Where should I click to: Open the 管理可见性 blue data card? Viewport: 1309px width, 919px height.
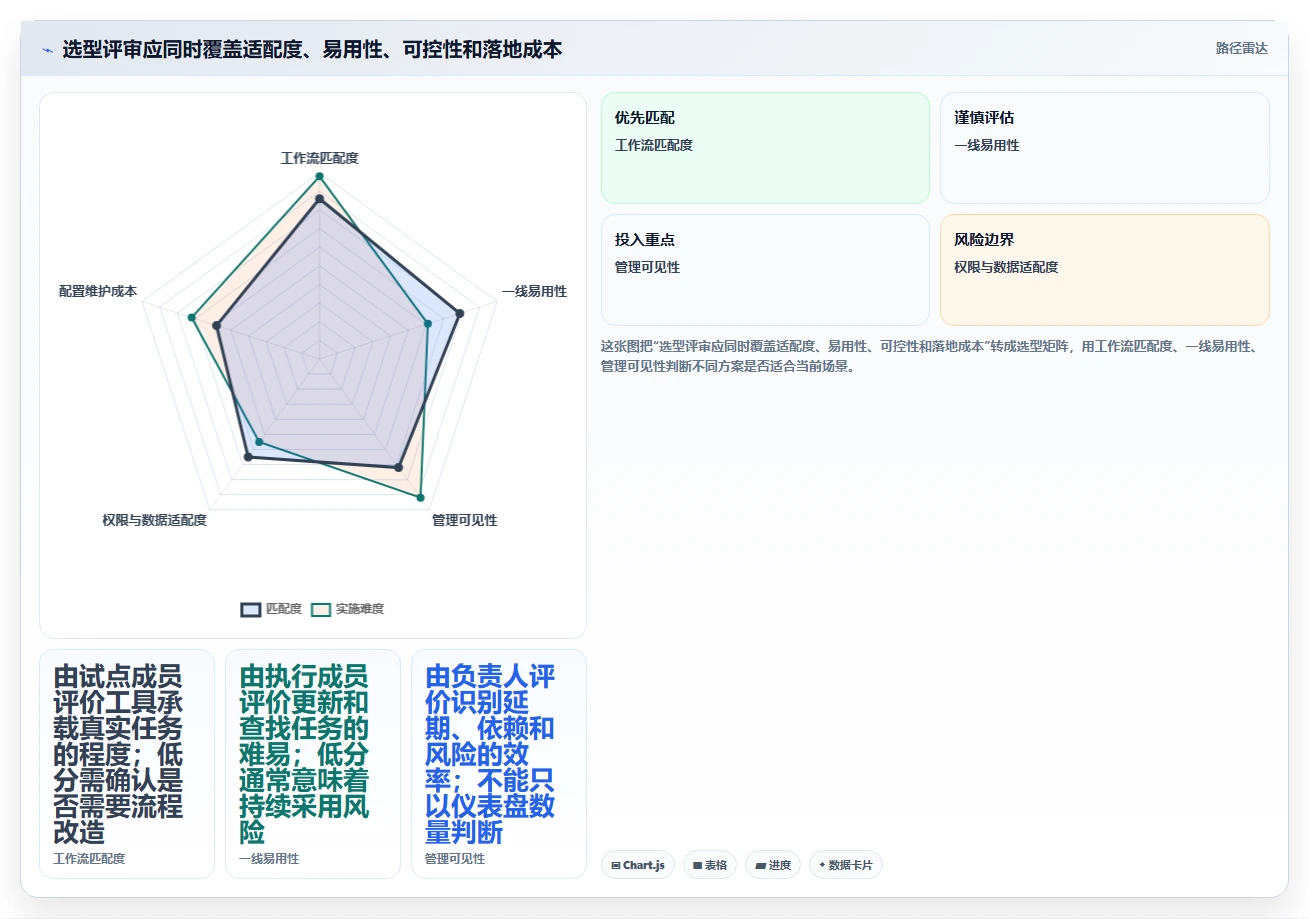499,764
